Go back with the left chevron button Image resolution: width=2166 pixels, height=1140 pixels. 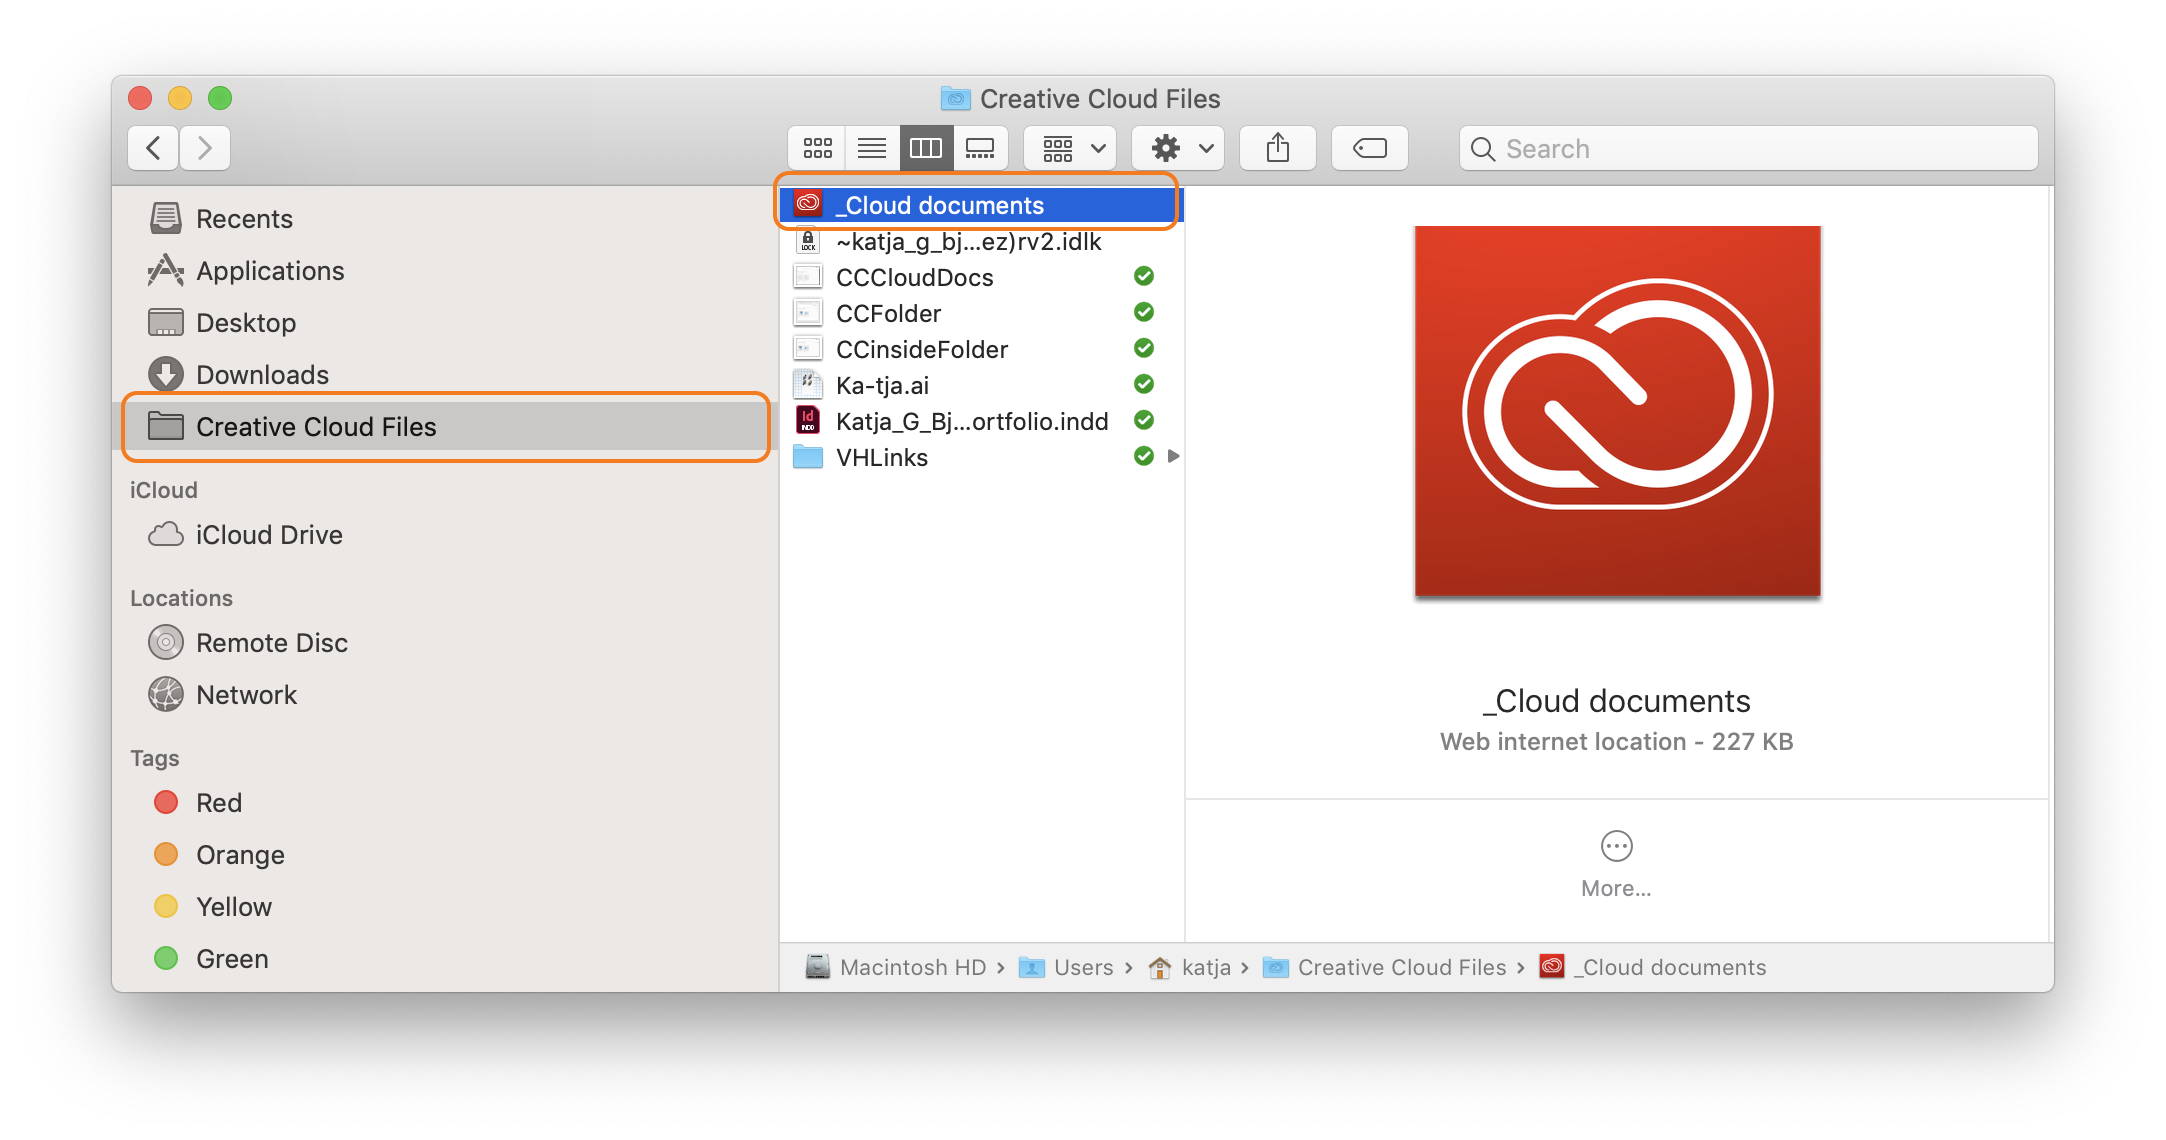tap(153, 148)
